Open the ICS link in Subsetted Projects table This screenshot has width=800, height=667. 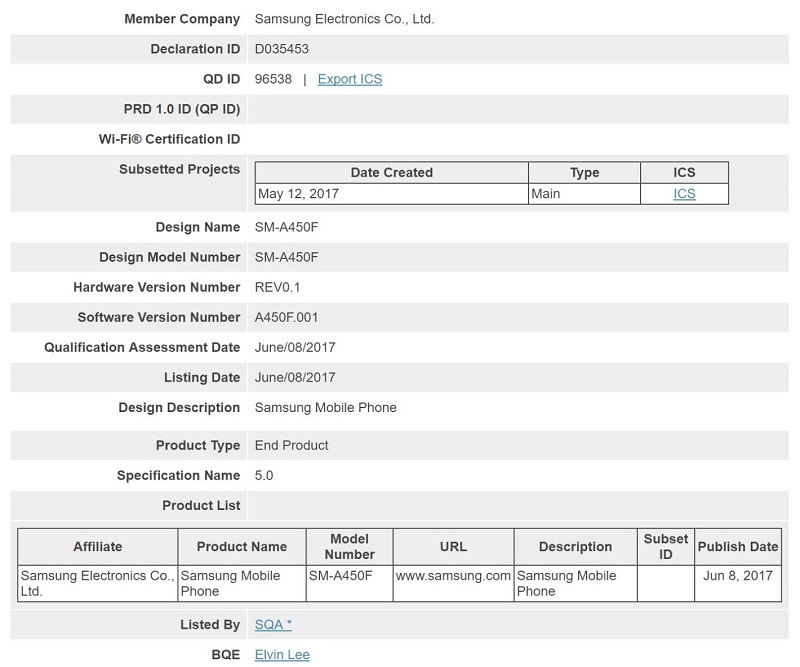(x=684, y=194)
